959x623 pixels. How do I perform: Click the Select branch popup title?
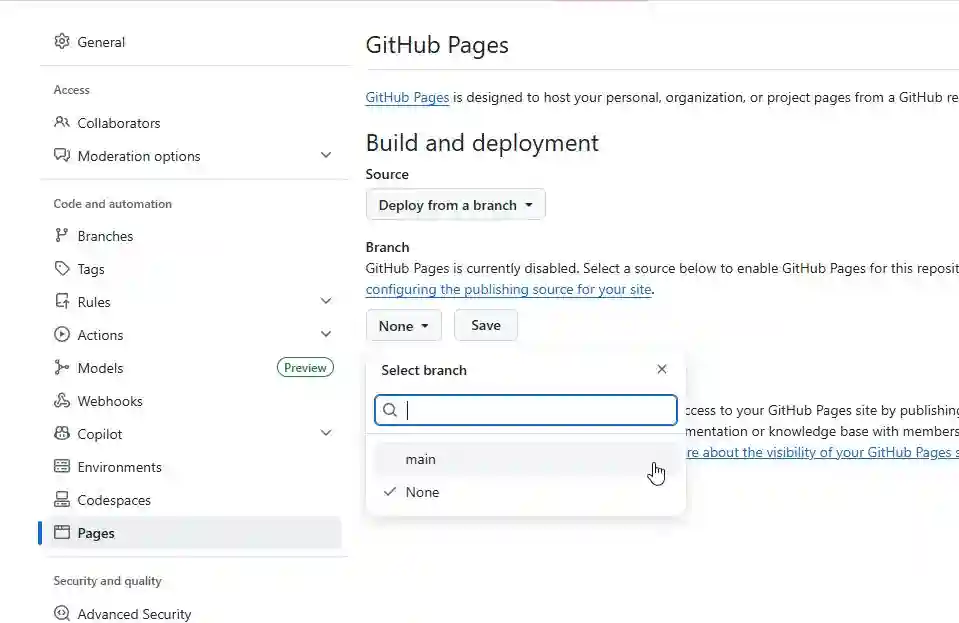click(424, 370)
